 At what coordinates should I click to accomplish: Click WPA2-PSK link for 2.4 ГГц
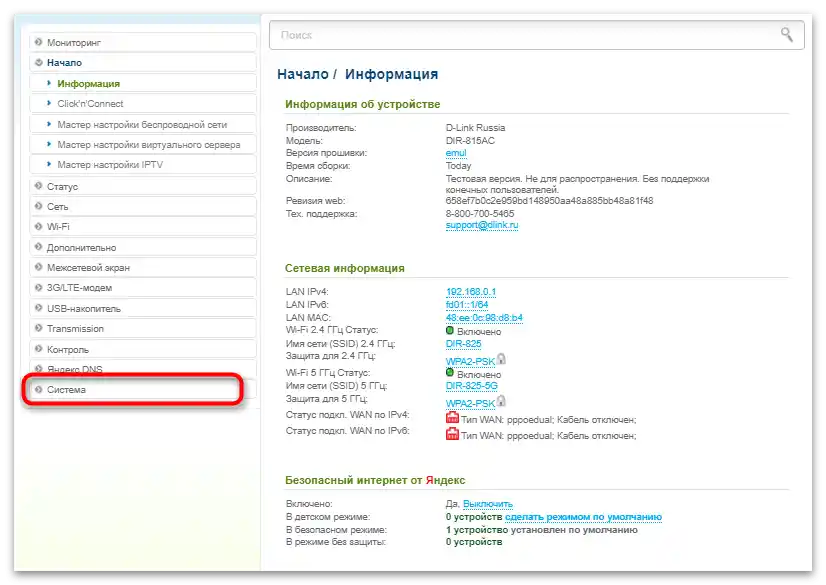(x=470, y=361)
